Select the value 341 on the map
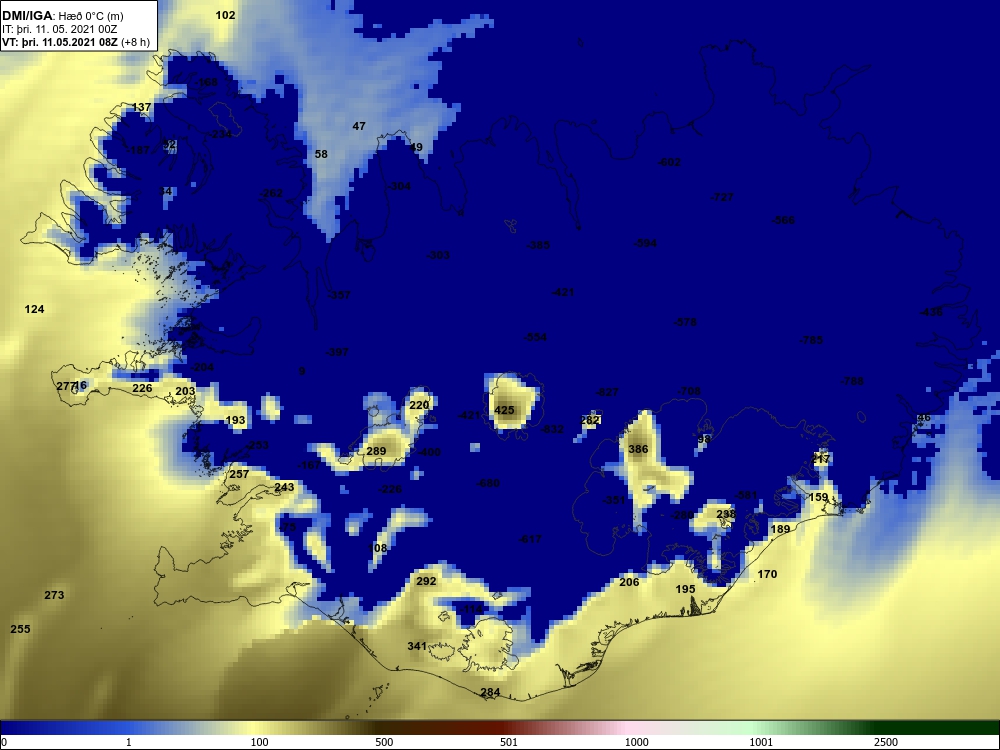Image resolution: width=1000 pixels, height=750 pixels. tap(417, 646)
